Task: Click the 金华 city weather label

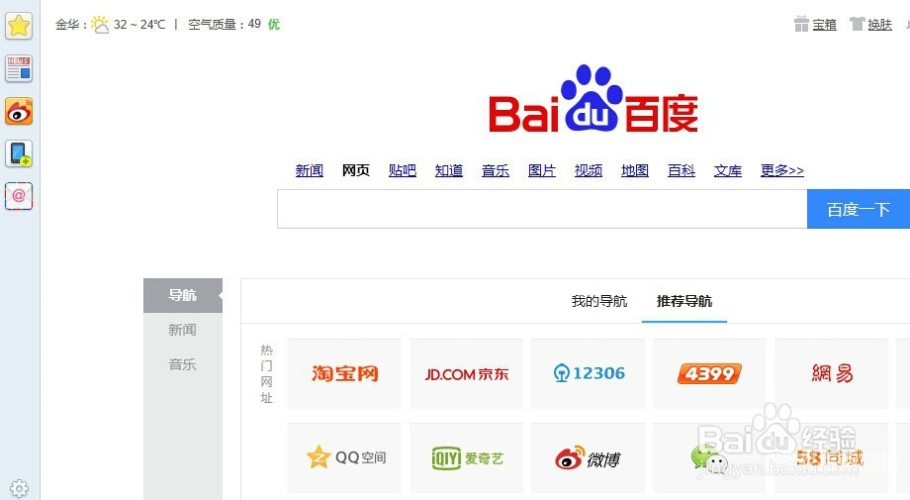Action: pos(71,24)
